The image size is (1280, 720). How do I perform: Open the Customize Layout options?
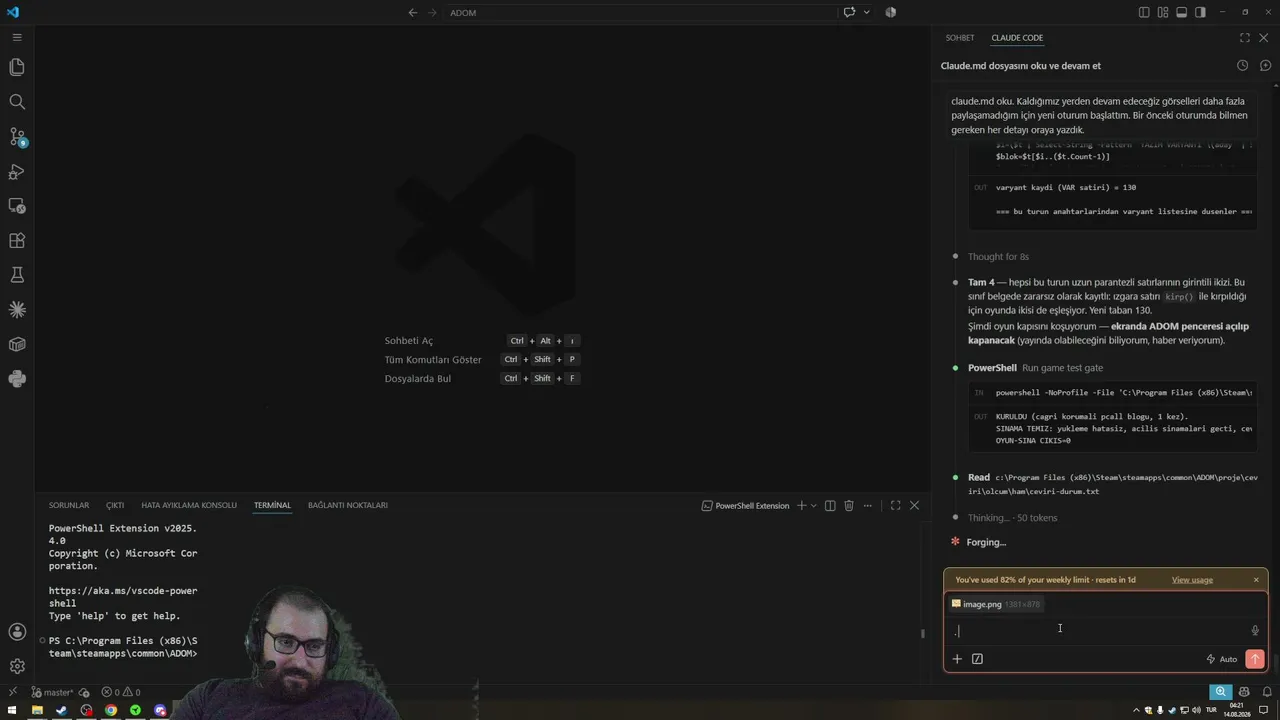coord(1163,13)
